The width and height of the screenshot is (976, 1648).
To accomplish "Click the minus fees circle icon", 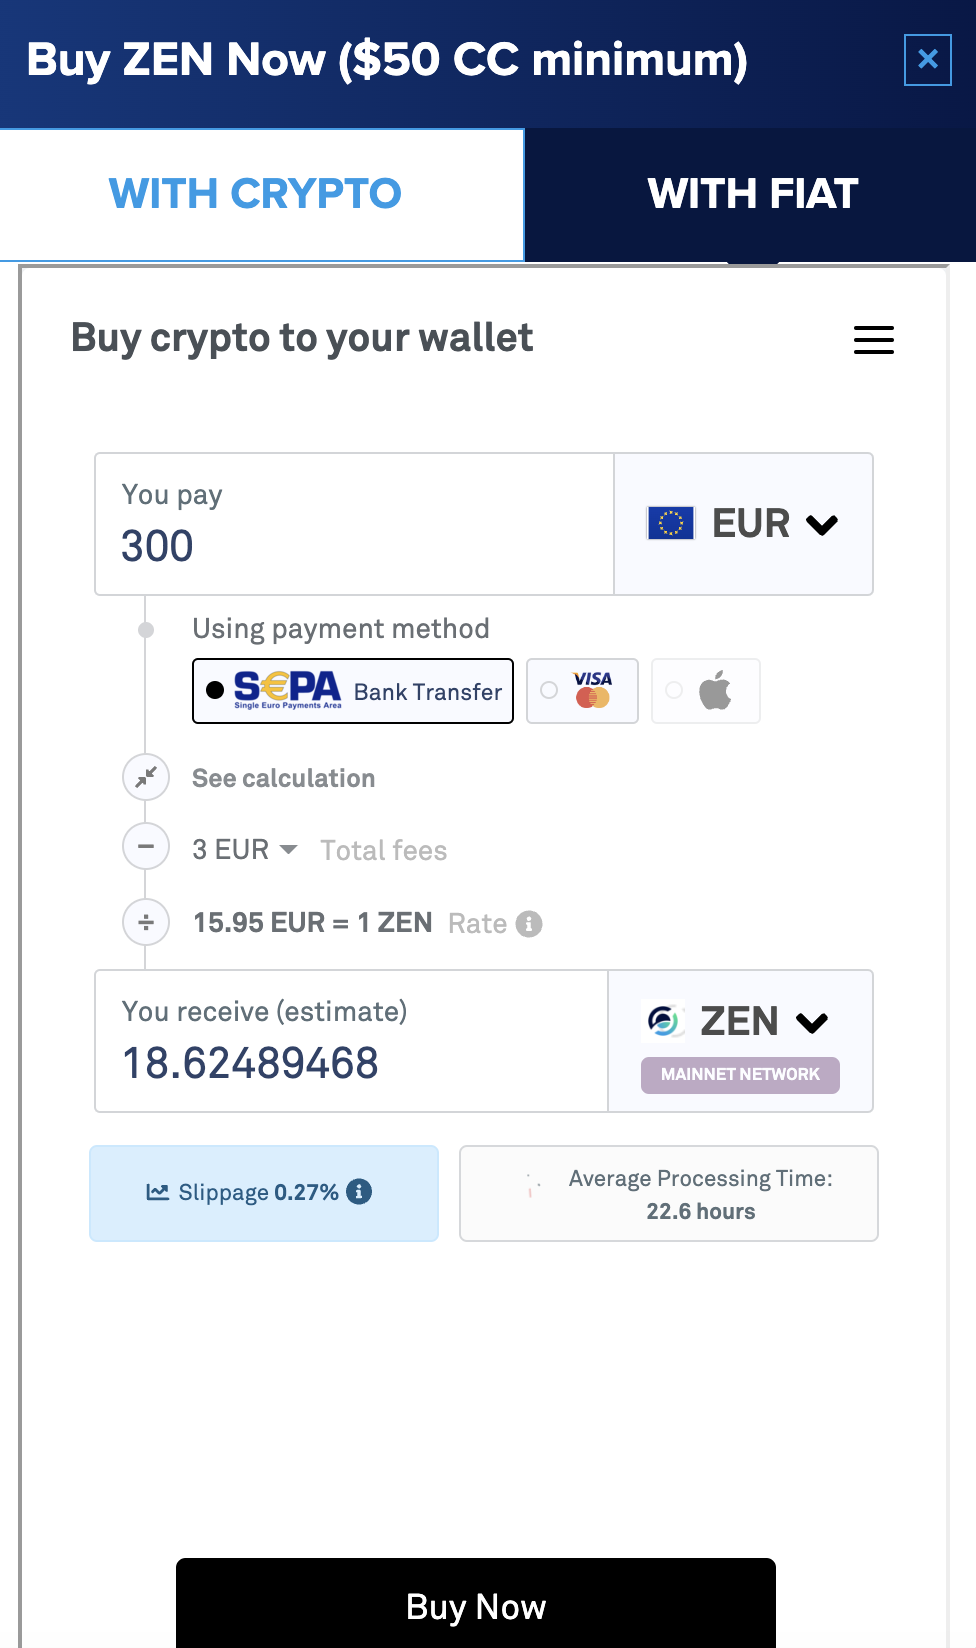I will 146,848.
